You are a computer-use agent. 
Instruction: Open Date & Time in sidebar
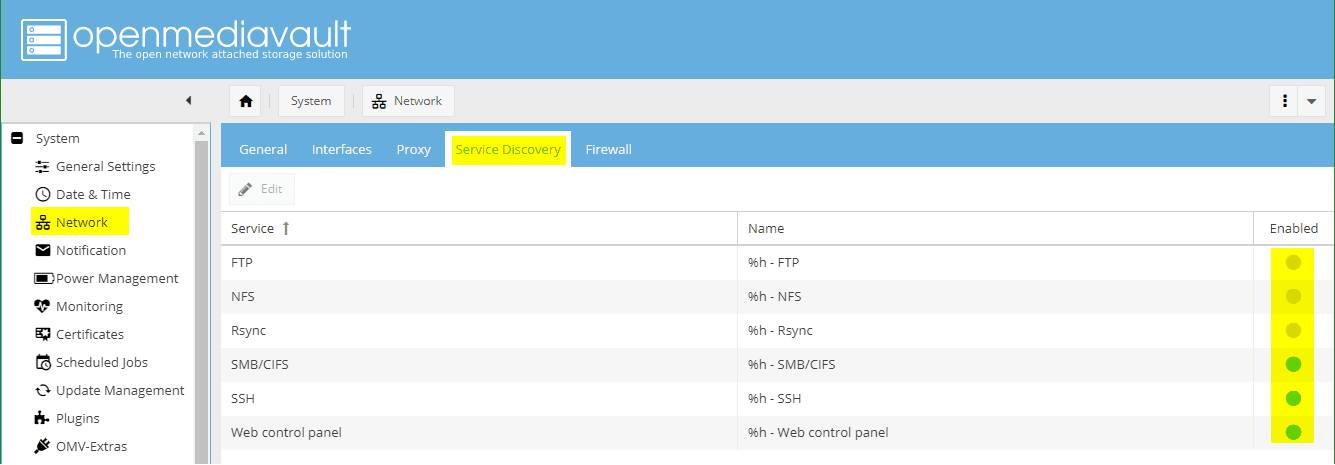93,195
